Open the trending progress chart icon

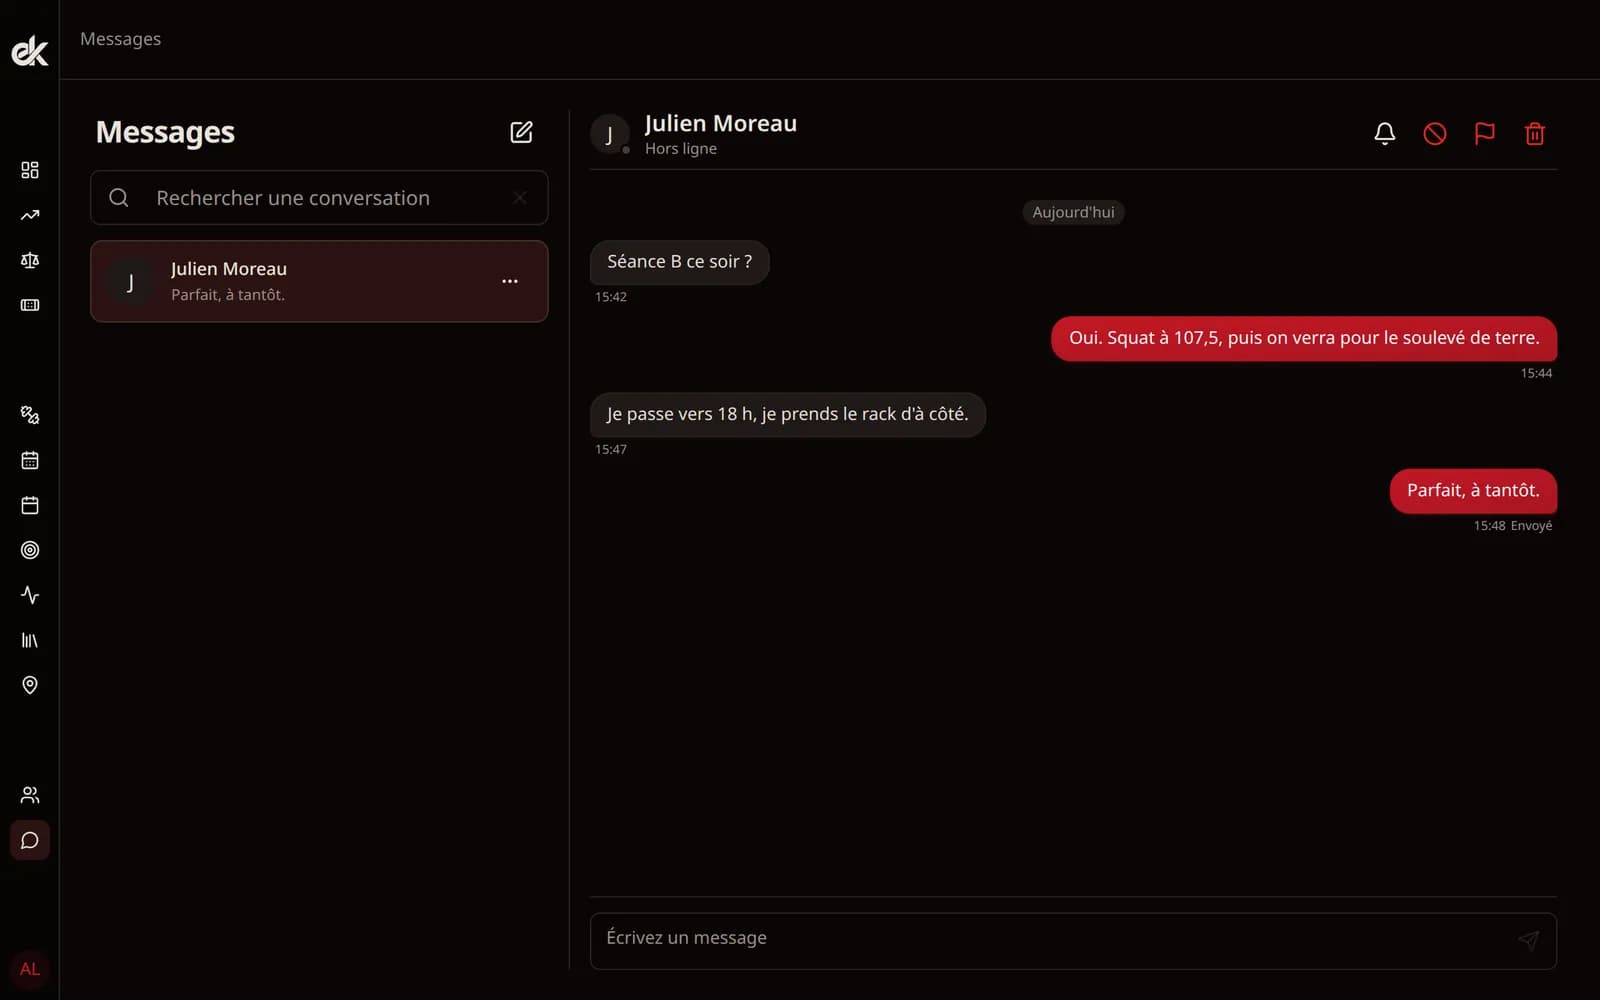(30, 215)
